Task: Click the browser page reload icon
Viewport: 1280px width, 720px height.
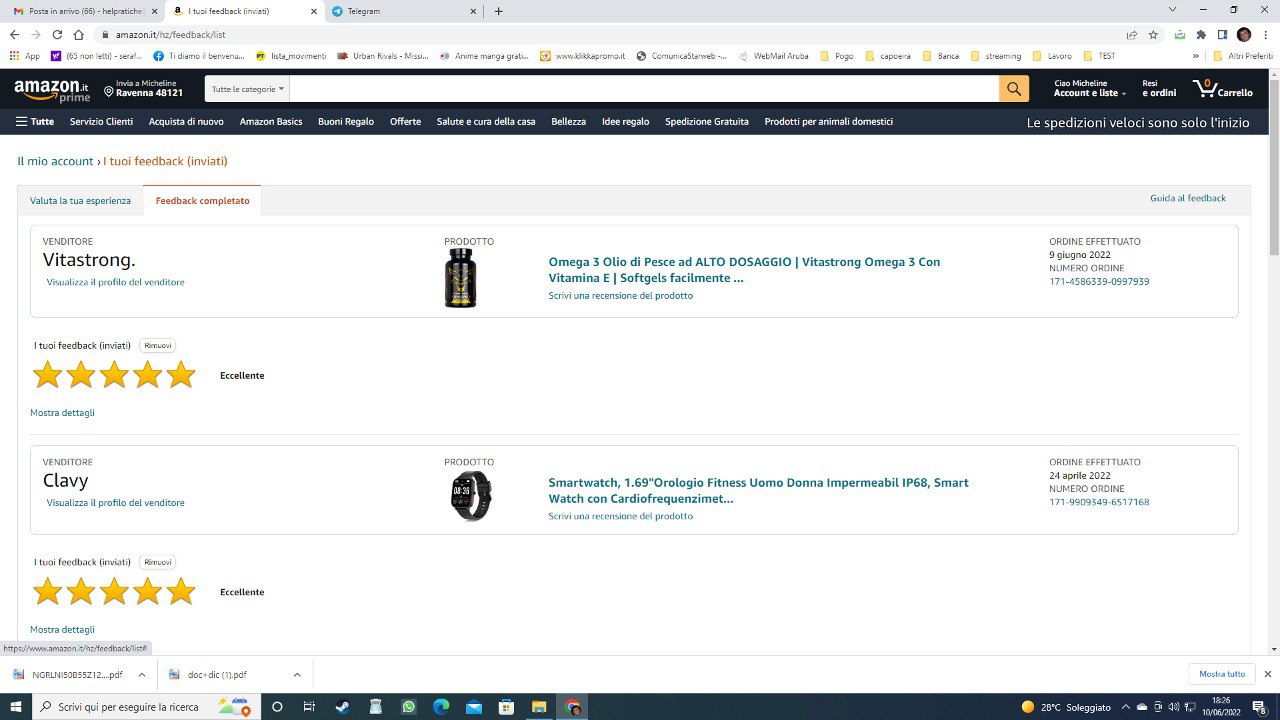Action: point(57,34)
